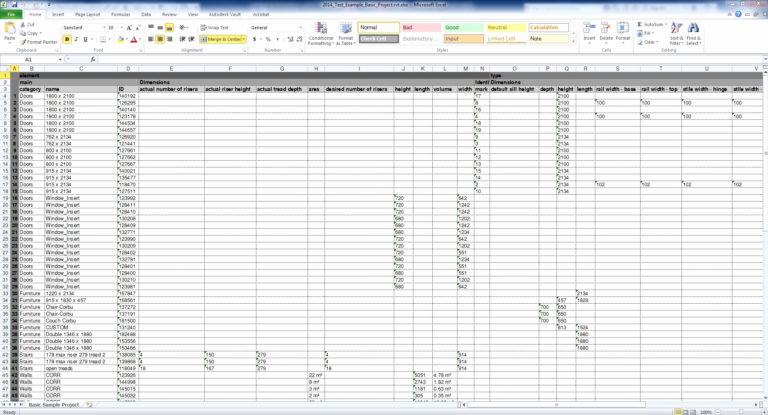Apply the yellow Fill Color
The image size is (768, 415).
tap(120, 39)
